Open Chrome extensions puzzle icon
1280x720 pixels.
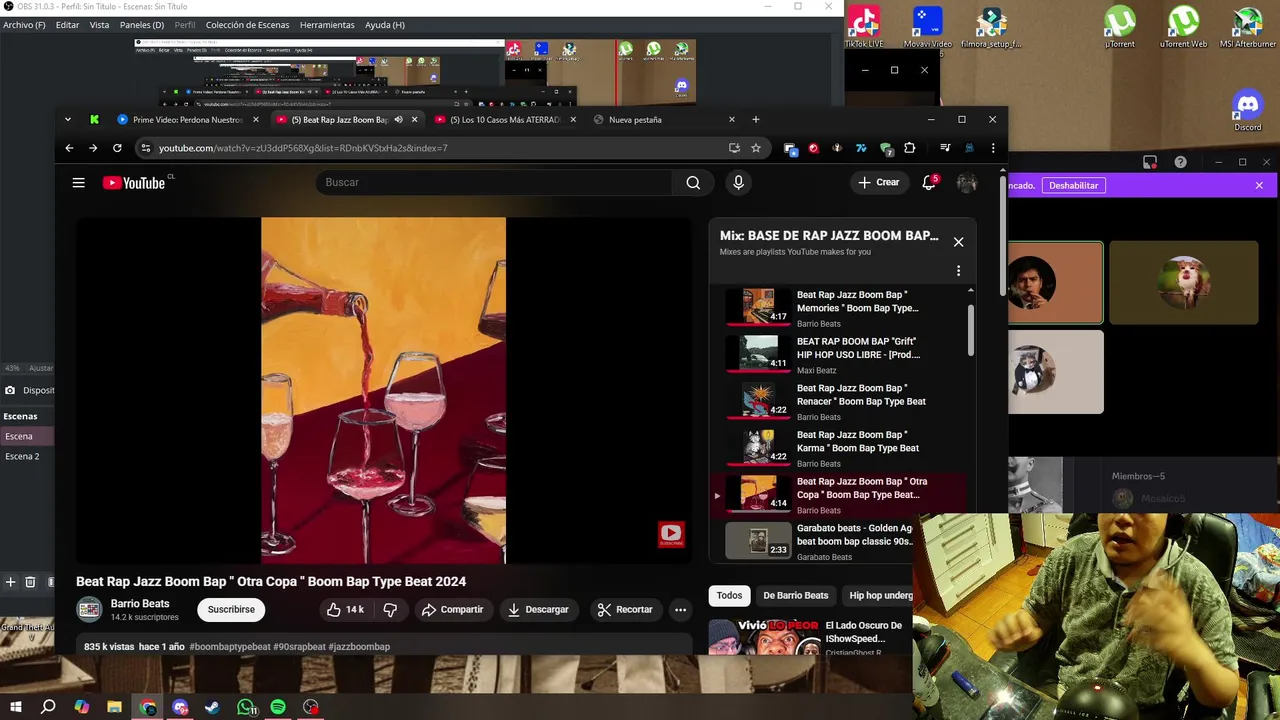(x=909, y=148)
